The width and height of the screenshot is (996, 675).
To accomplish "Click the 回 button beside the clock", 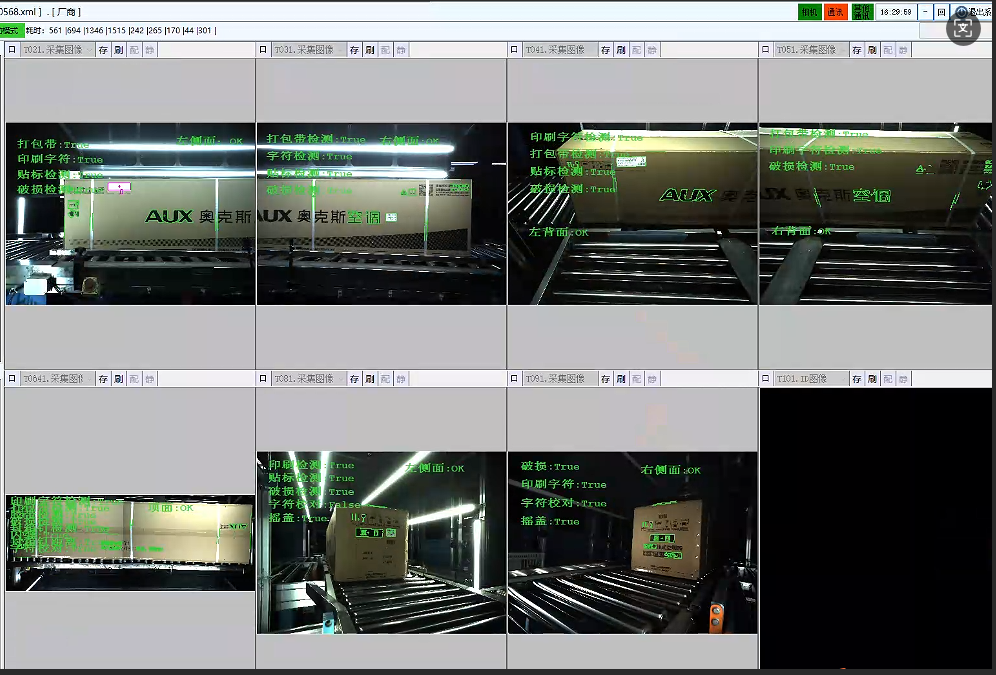I will (941, 12).
